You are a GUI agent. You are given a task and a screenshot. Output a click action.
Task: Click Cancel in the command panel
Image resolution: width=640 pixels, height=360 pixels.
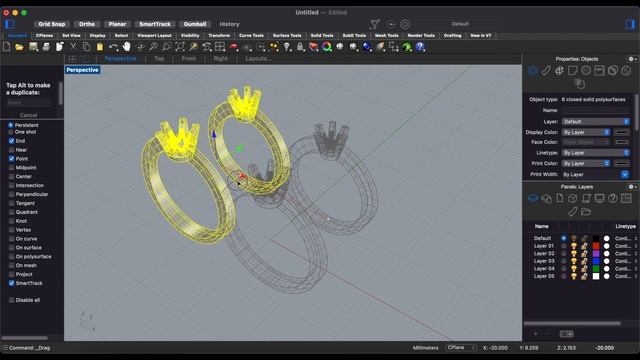click(29, 115)
